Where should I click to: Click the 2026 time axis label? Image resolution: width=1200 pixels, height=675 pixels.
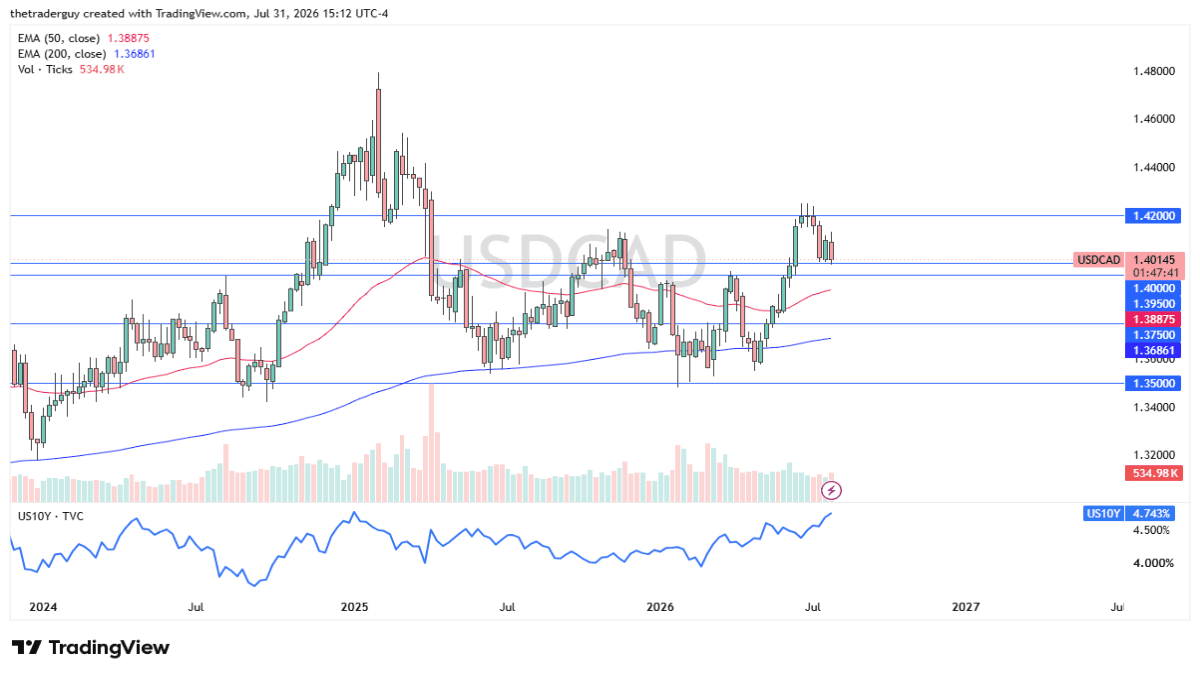tap(660, 607)
